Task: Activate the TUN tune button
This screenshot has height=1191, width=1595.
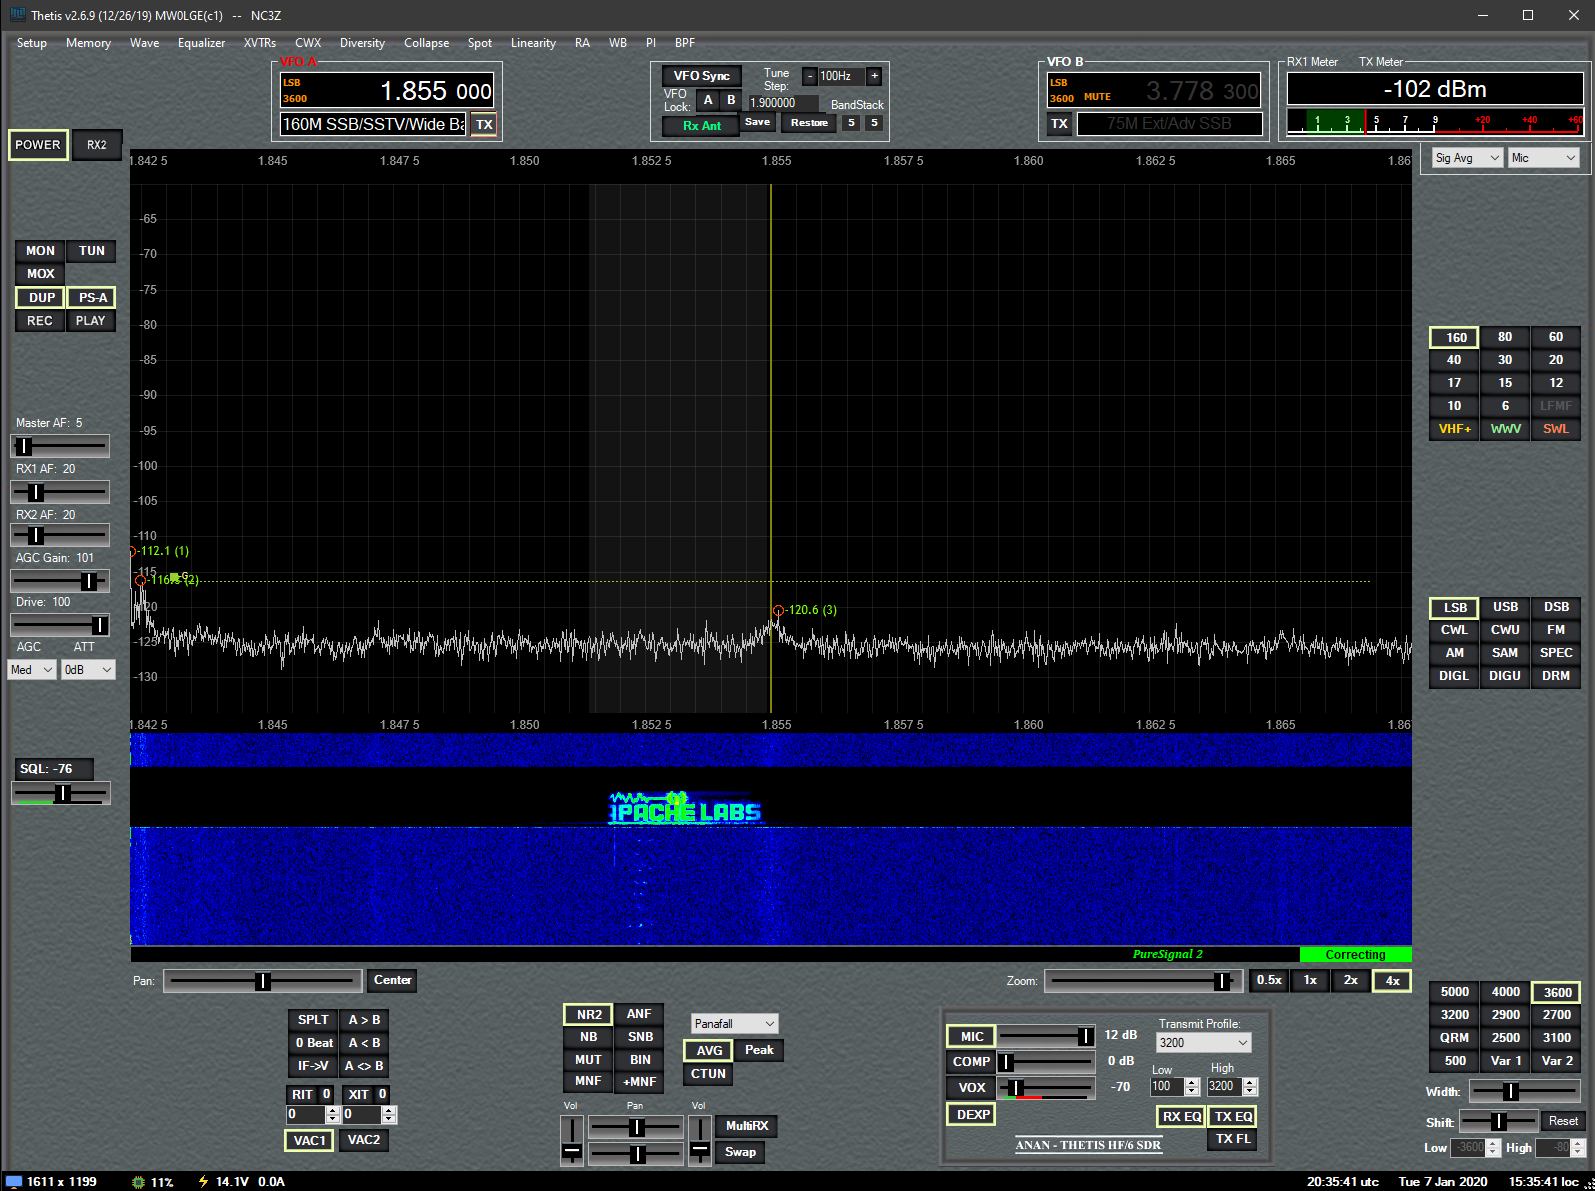Action: point(92,251)
